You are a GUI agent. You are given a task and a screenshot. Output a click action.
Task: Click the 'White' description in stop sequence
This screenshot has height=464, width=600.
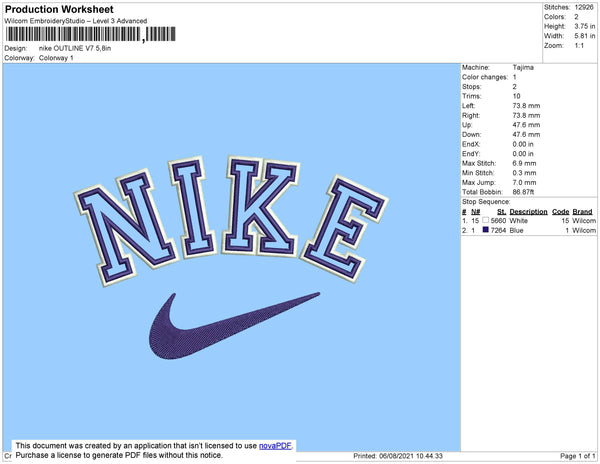pyautogui.click(x=518, y=221)
